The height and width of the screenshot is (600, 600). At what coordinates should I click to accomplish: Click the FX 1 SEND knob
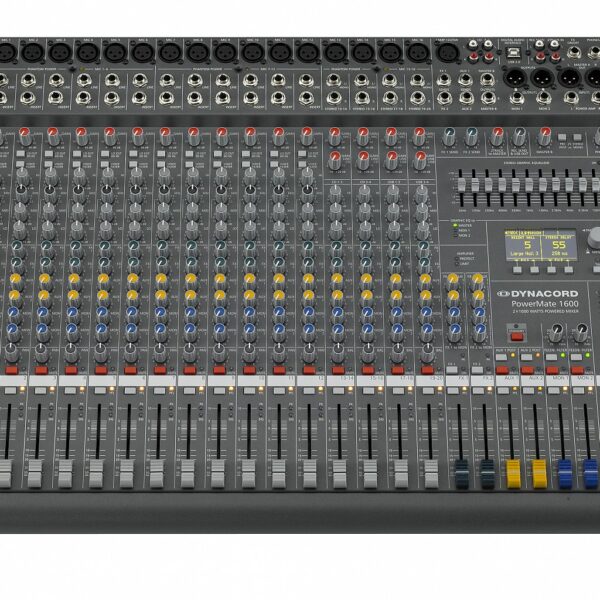448,137
